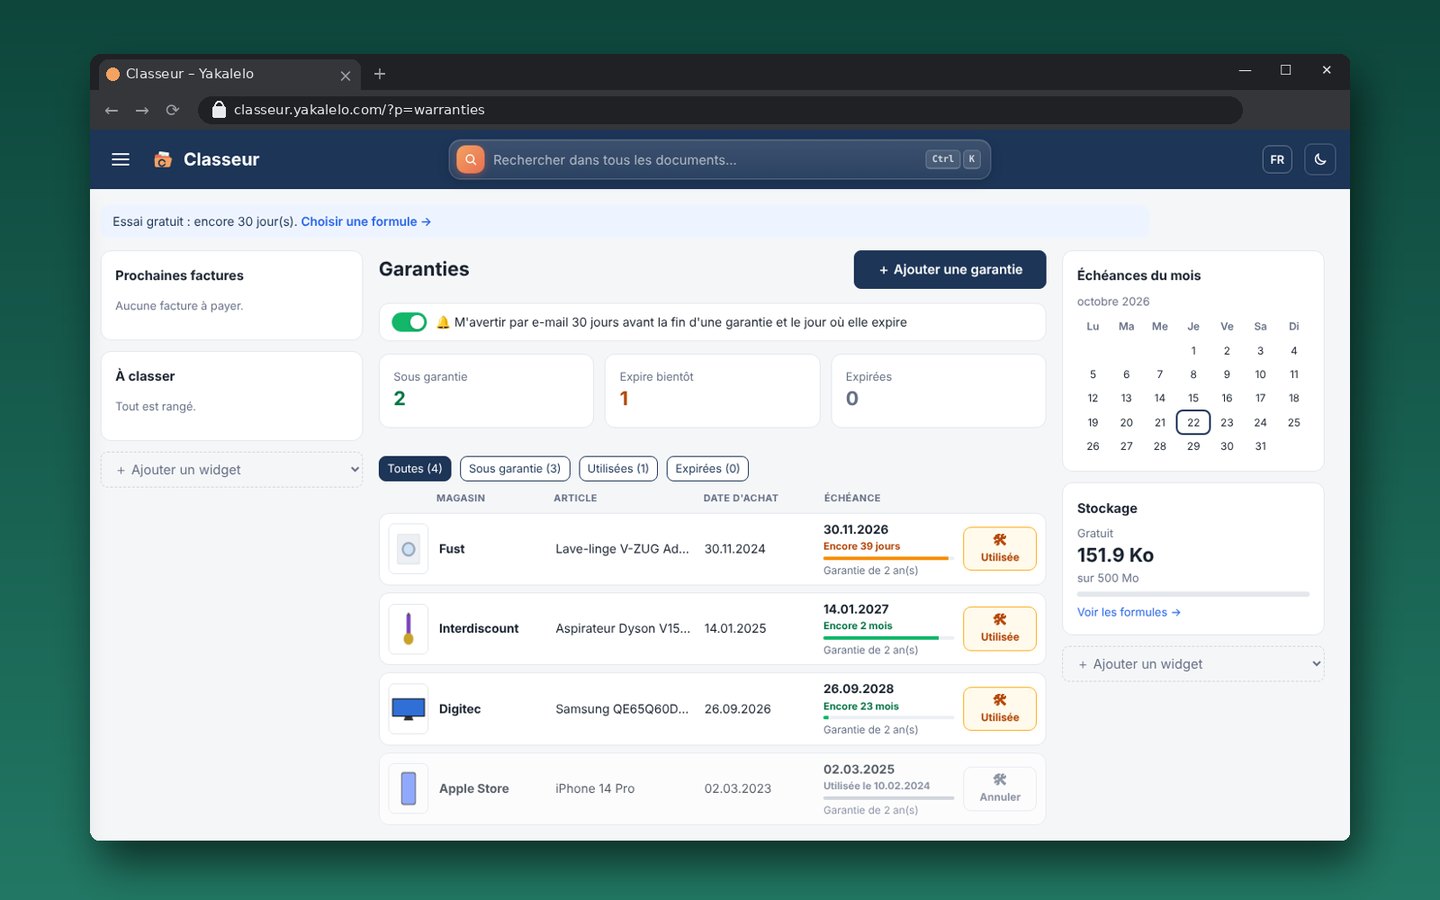Viewport: 1440px width, 900px height.
Task: Select day 31 in the calendar
Action: 1260,446
